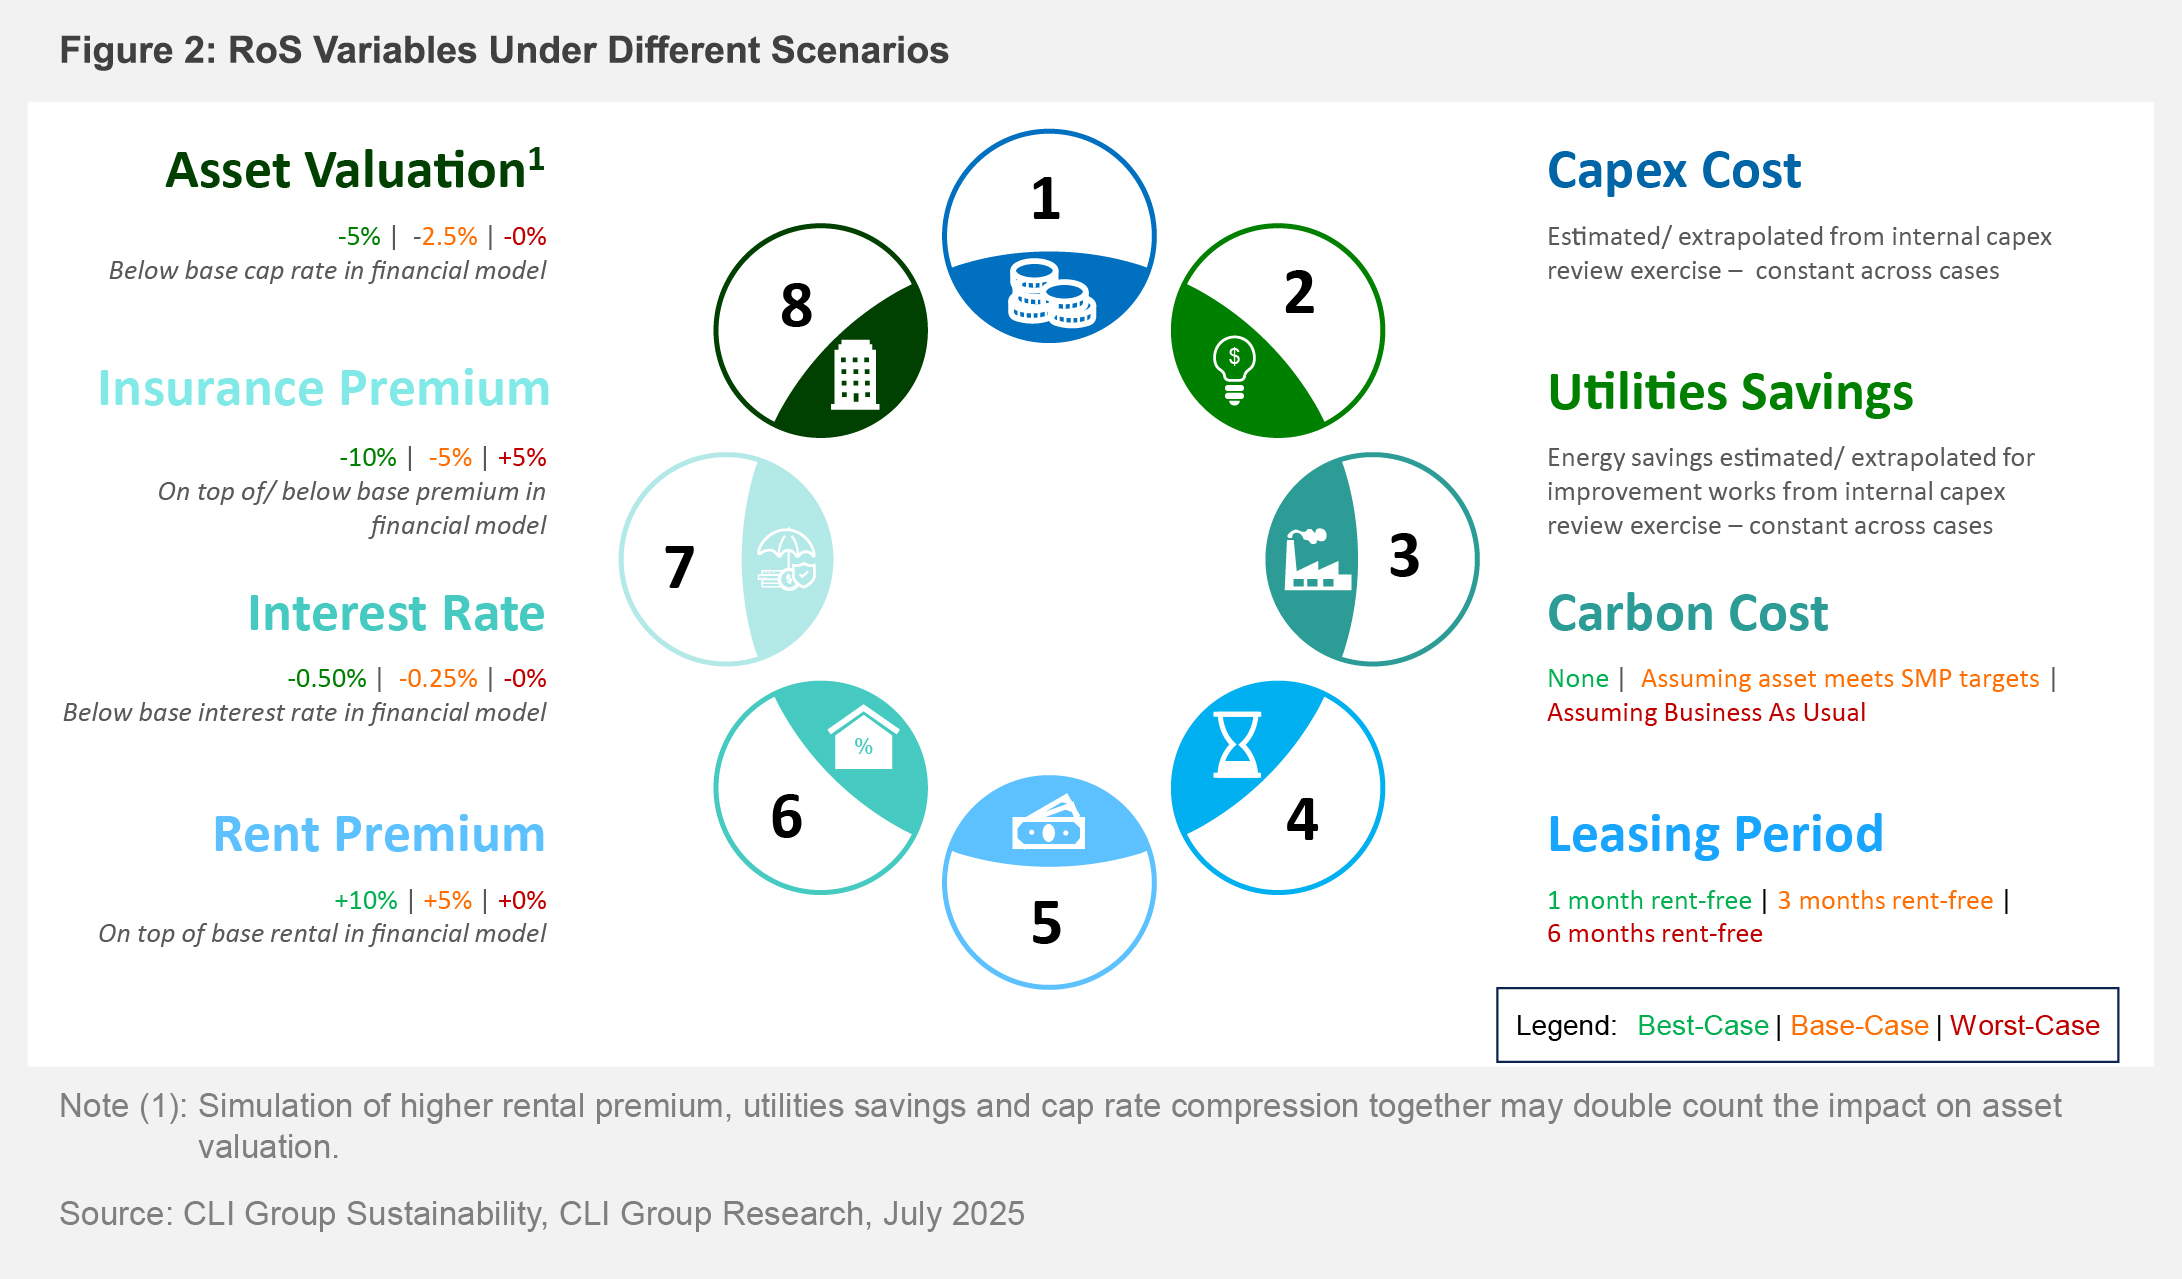Click the Asset Valuation heading
2182x1279 pixels.
354,170
